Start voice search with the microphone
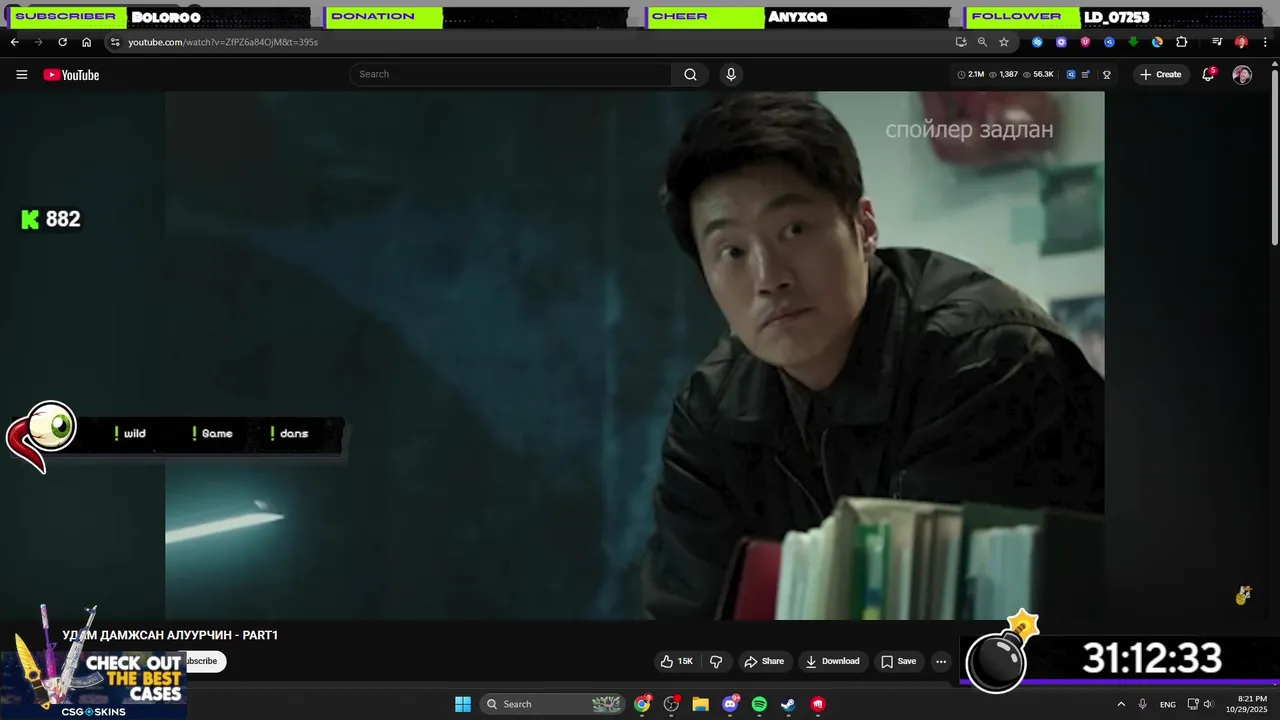Image resolution: width=1280 pixels, height=720 pixels. tap(731, 74)
